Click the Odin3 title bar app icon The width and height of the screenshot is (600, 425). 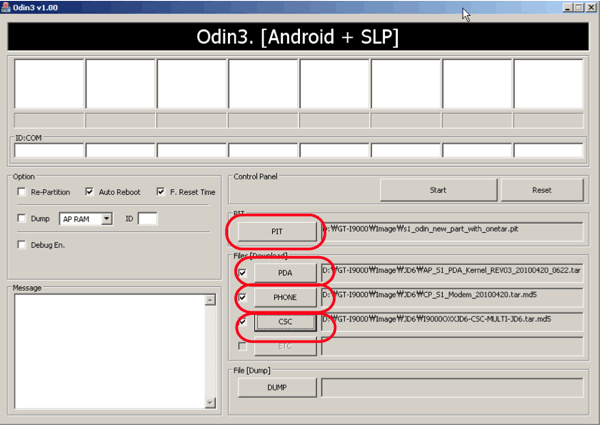(6, 7)
